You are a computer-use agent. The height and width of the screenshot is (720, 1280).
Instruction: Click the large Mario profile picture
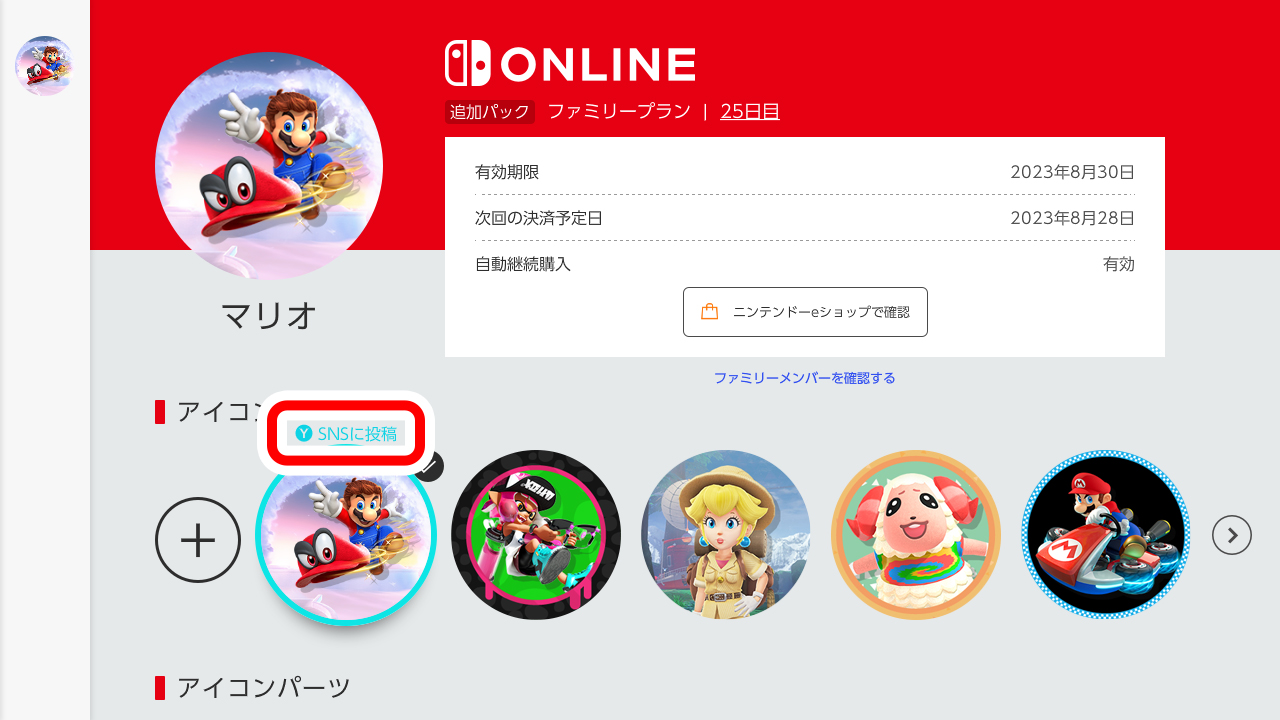pos(269,166)
